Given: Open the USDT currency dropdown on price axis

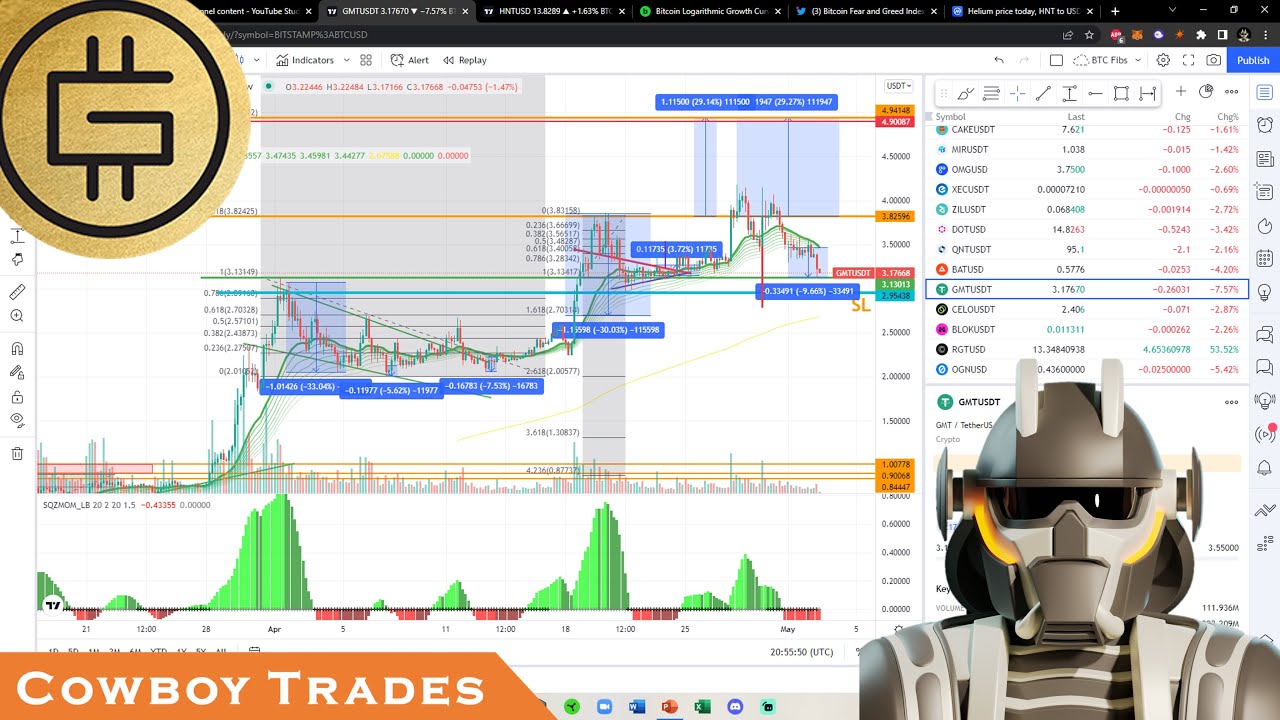Looking at the screenshot, I should [897, 86].
